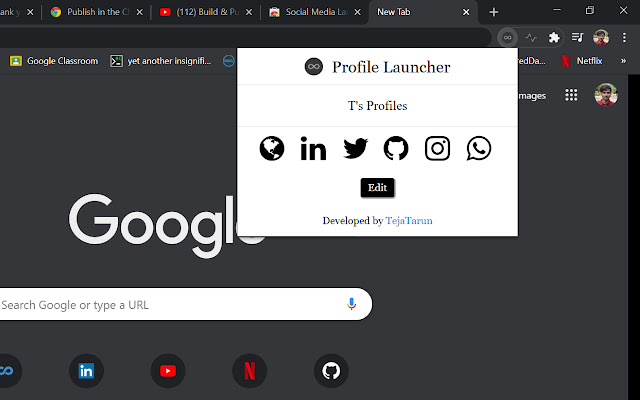Open the Extensions puzzle piece menu

[x=554, y=38]
